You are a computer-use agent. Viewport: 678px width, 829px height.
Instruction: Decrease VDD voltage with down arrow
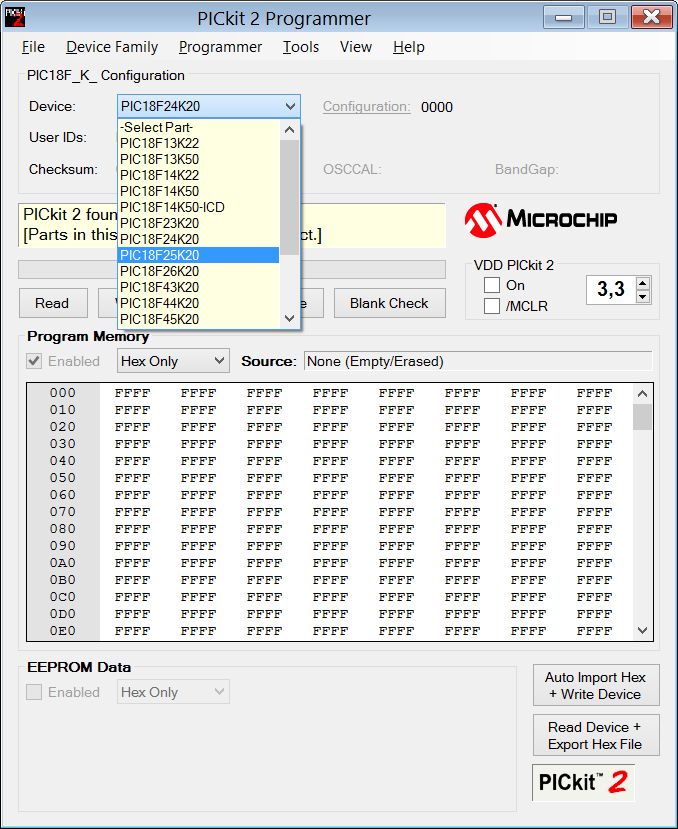[643, 296]
